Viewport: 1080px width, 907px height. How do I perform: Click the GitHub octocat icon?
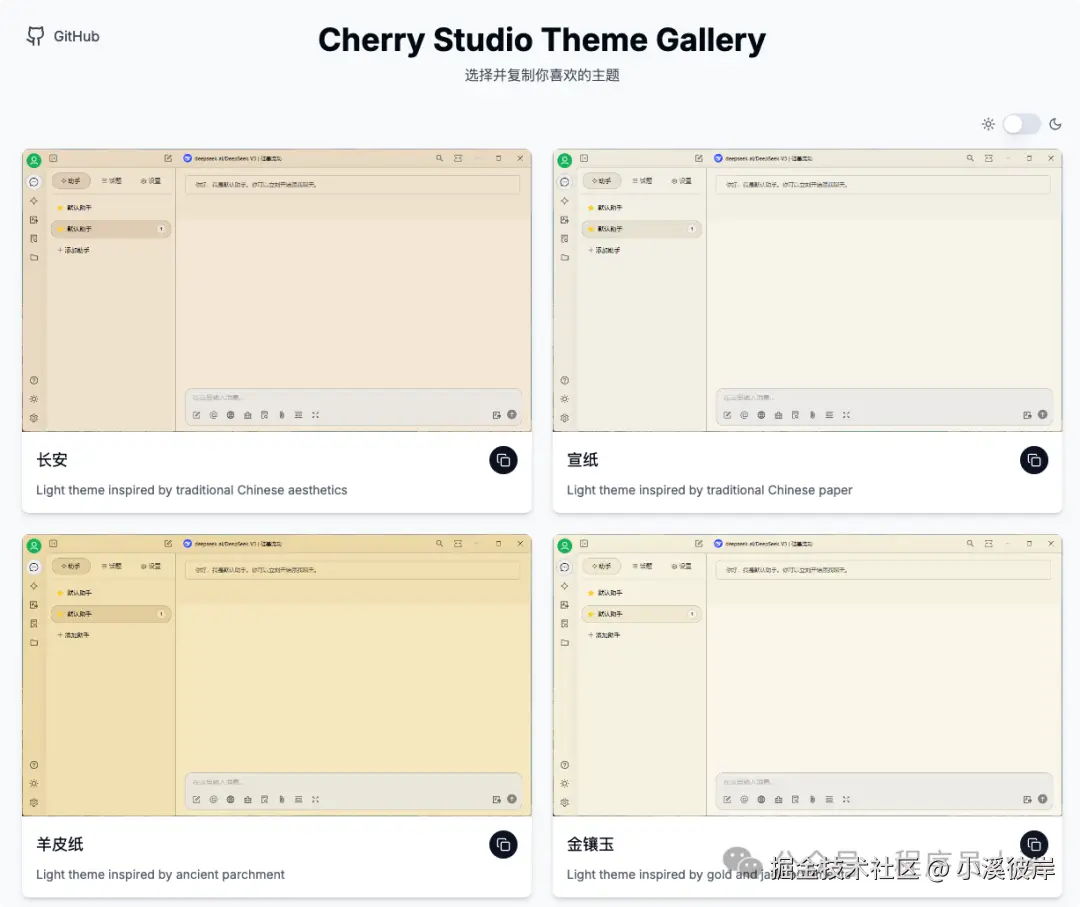pos(35,37)
